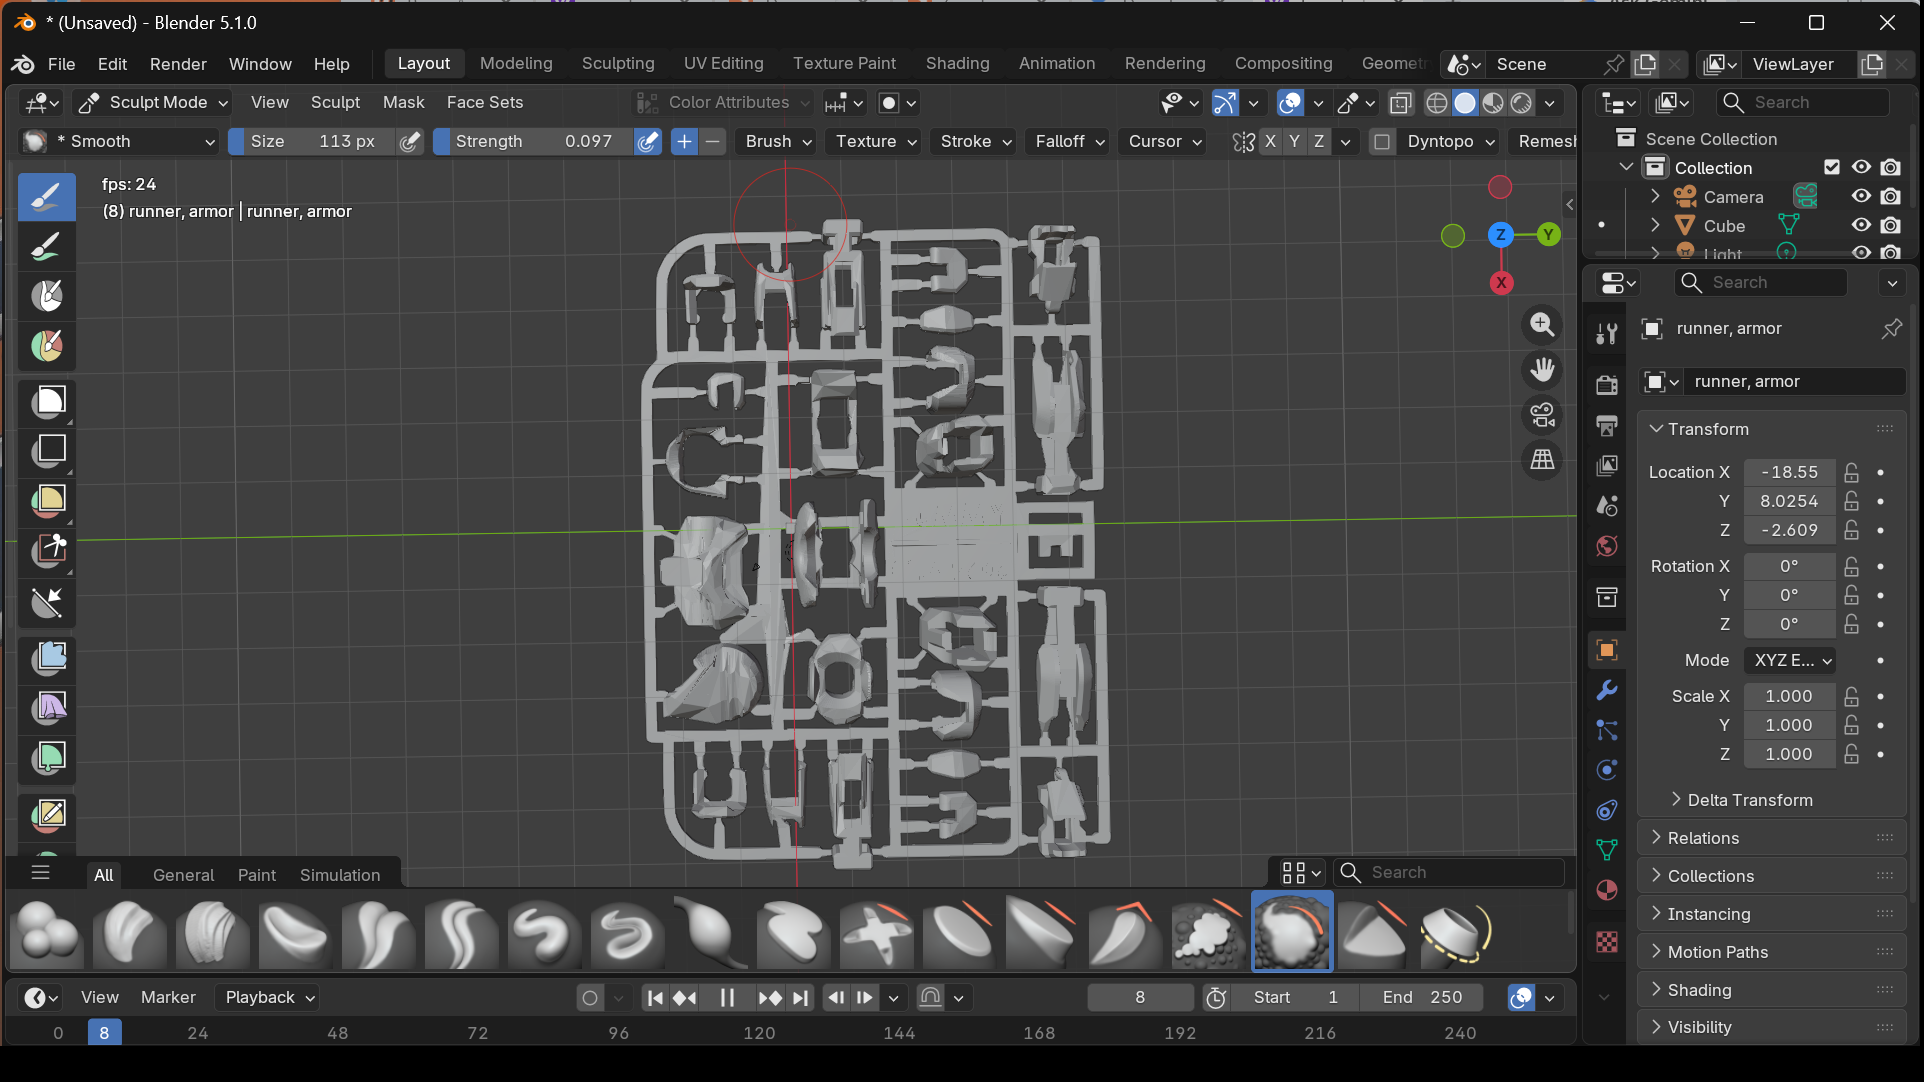Click the Blender logo app menu
Viewport: 1924px width, 1082px height.
coord(23,64)
